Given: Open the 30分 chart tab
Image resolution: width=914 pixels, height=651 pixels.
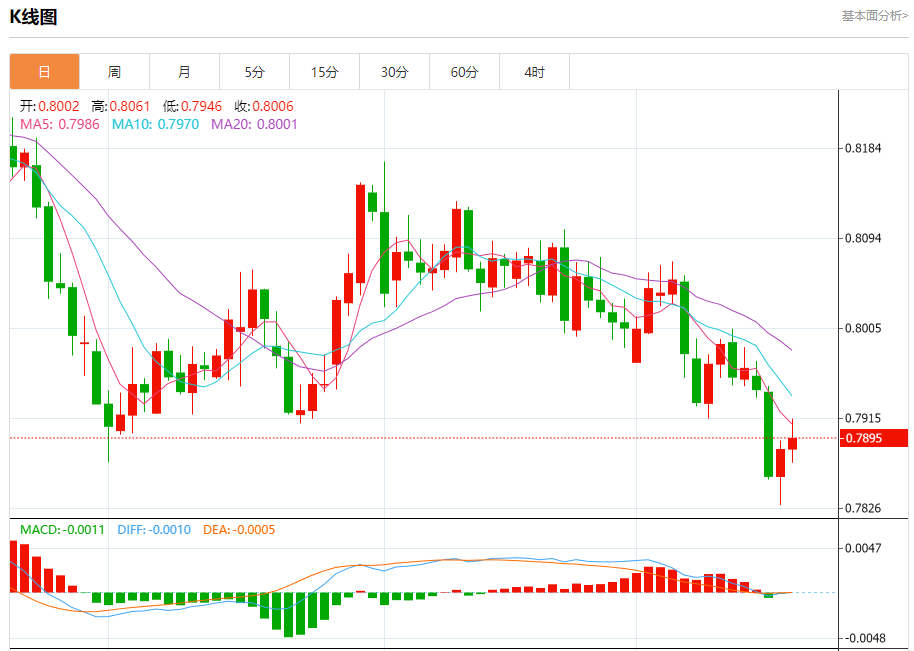Looking at the screenshot, I should point(394,72).
